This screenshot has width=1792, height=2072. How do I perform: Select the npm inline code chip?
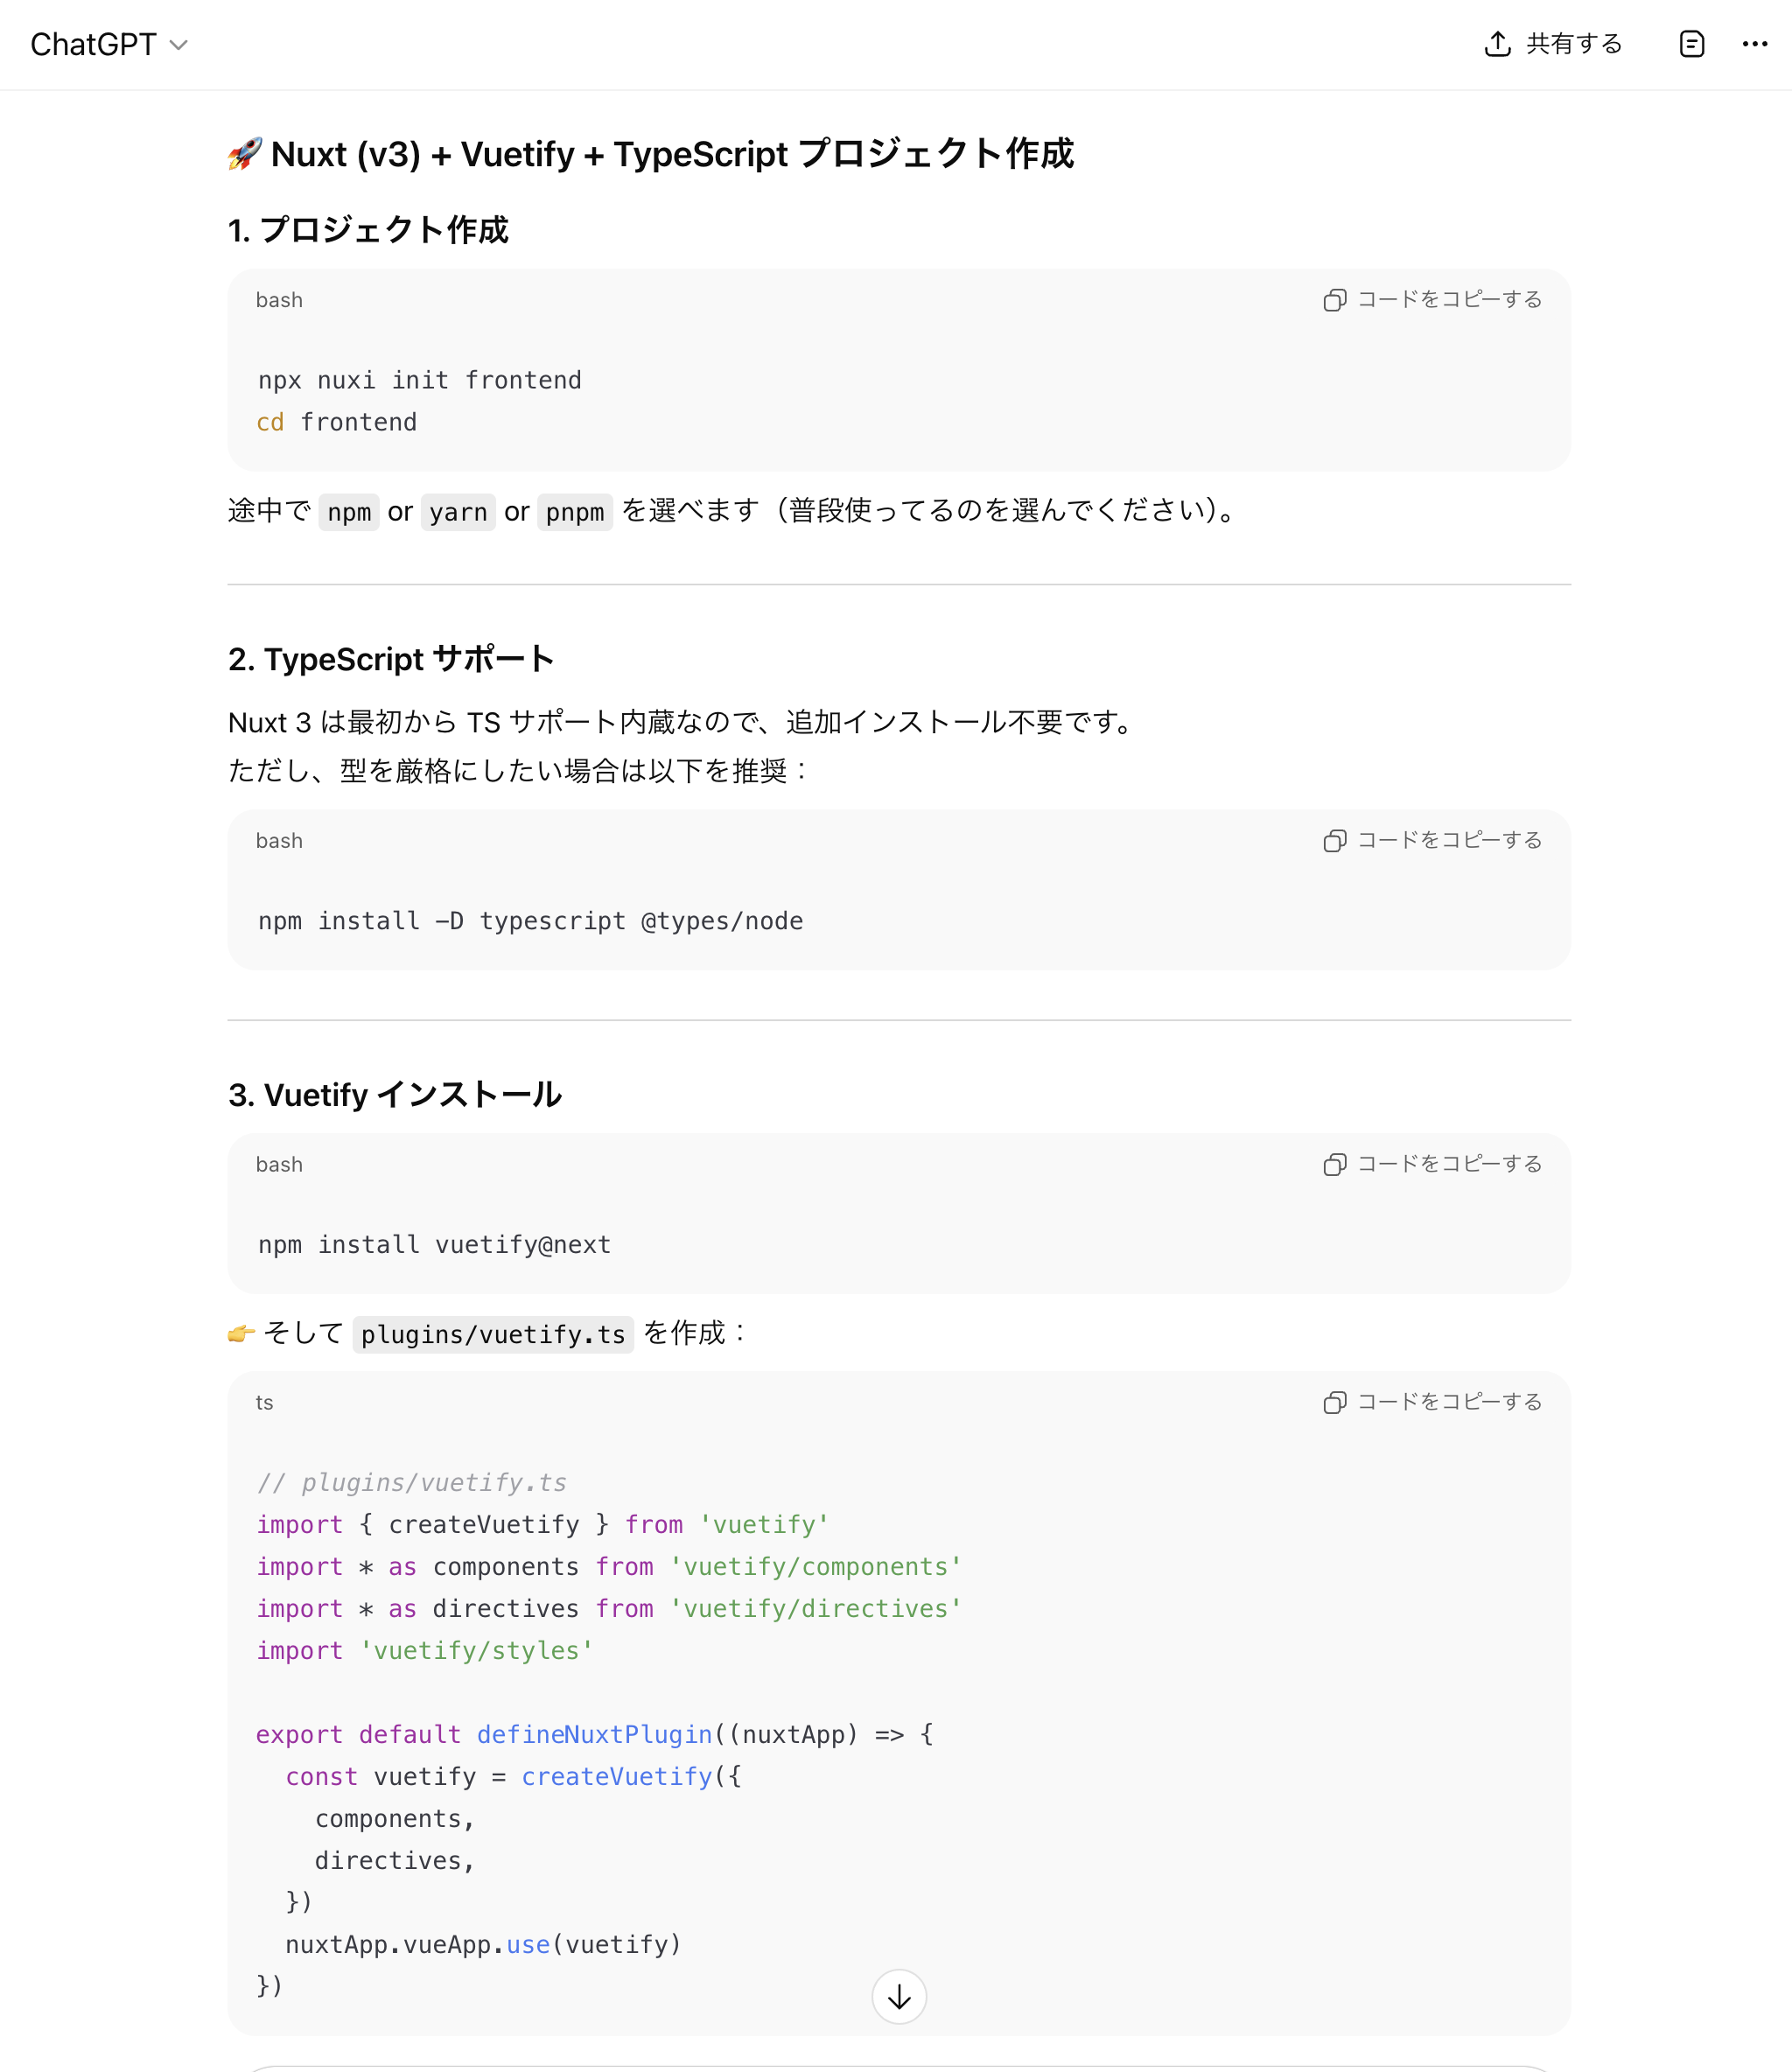(x=348, y=512)
